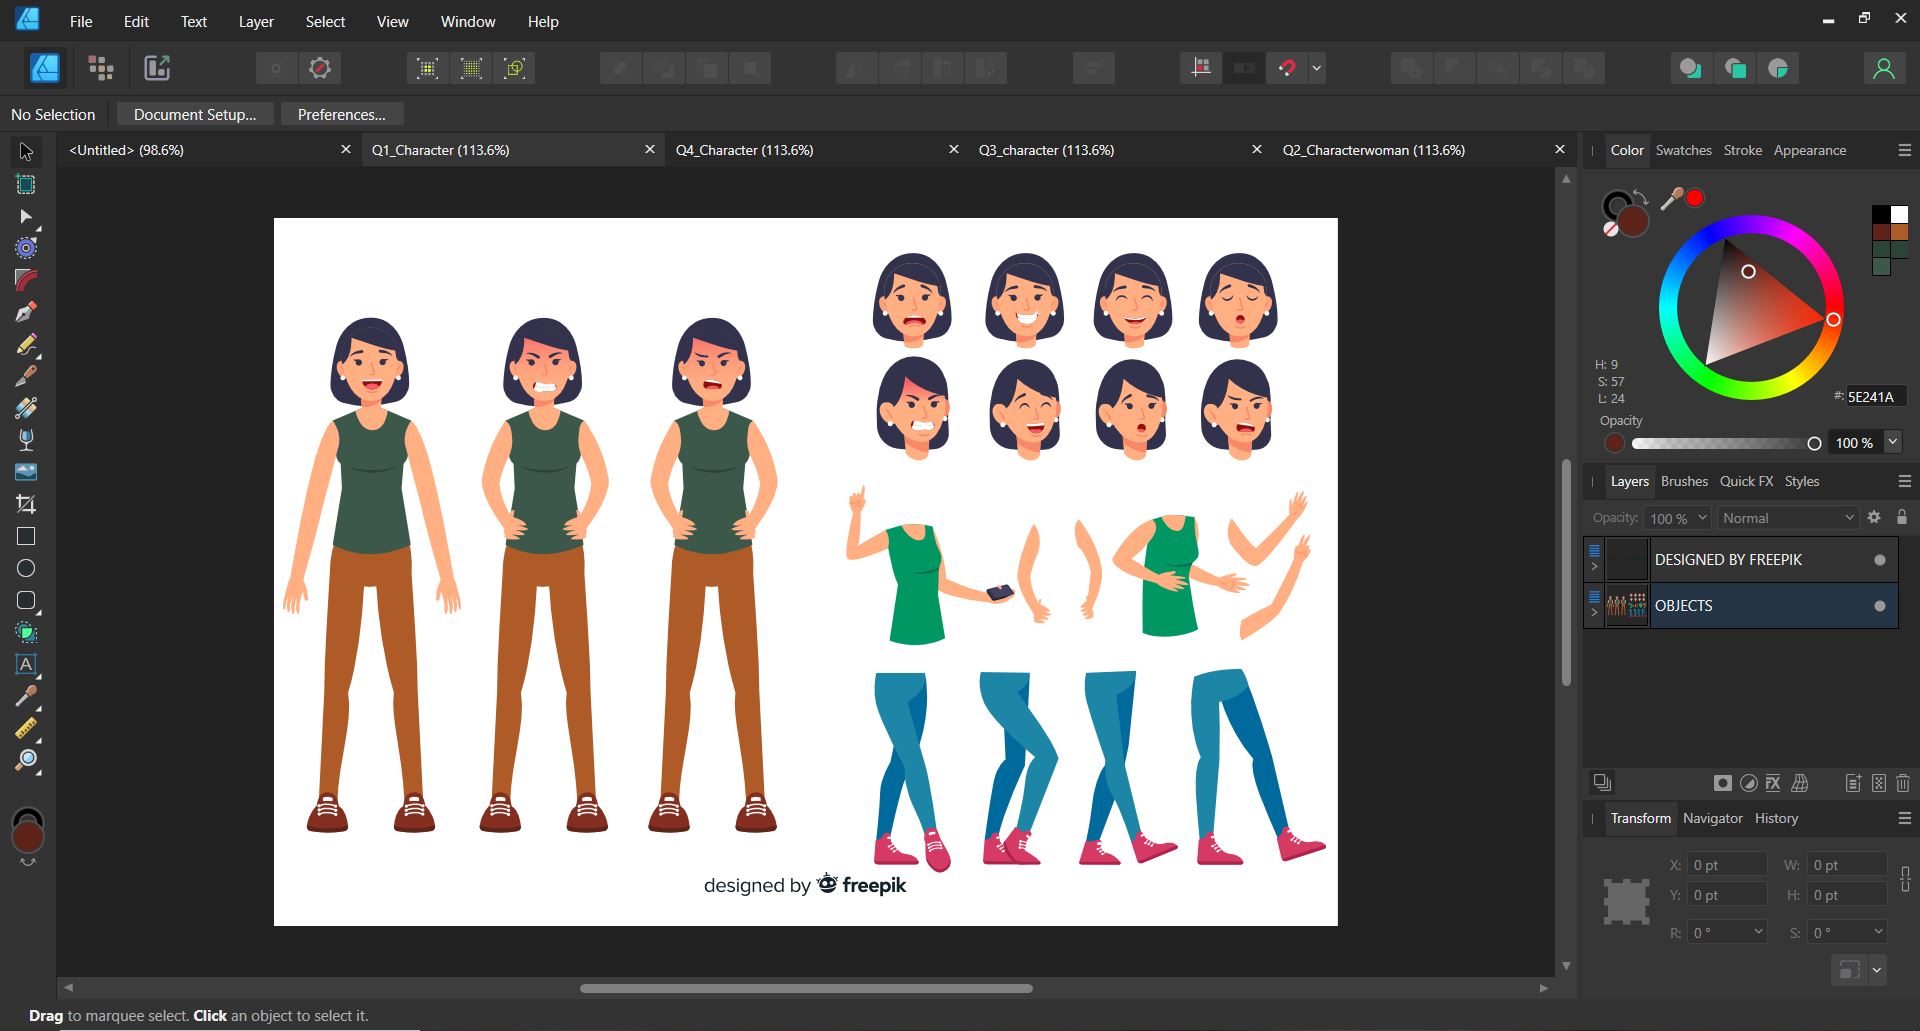Switch to the Swatches panel tab

pyautogui.click(x=1683, y=150)
